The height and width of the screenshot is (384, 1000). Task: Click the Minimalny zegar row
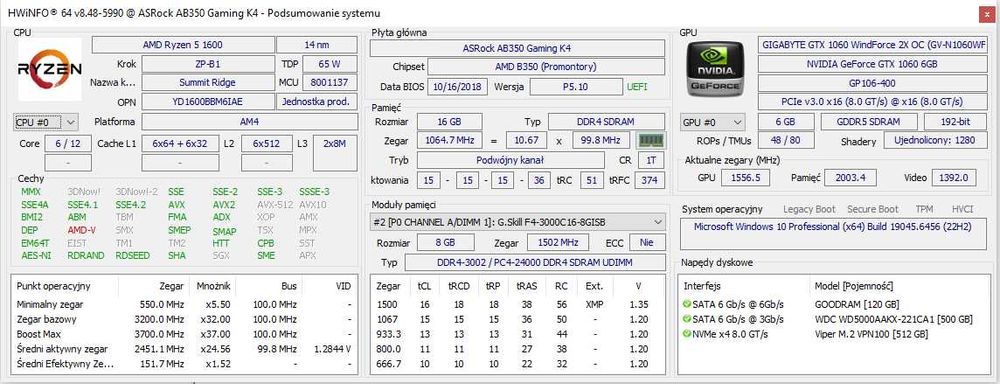pyautogui.click(x=184, y=305)
